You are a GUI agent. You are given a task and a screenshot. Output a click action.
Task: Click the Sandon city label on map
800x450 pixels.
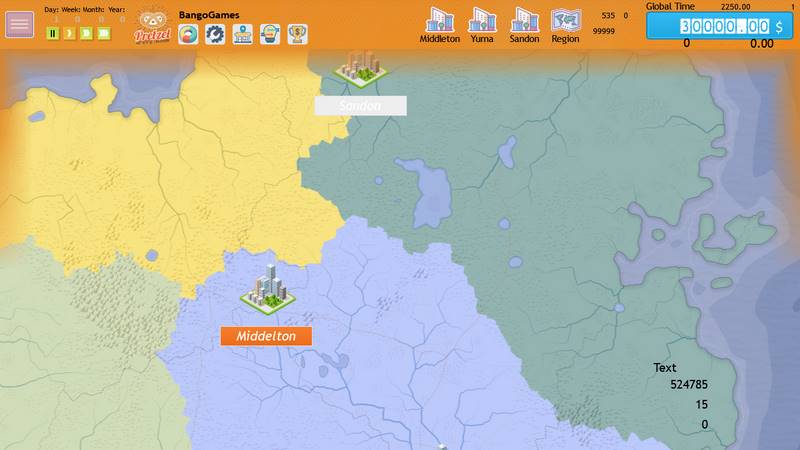(360, 105)
